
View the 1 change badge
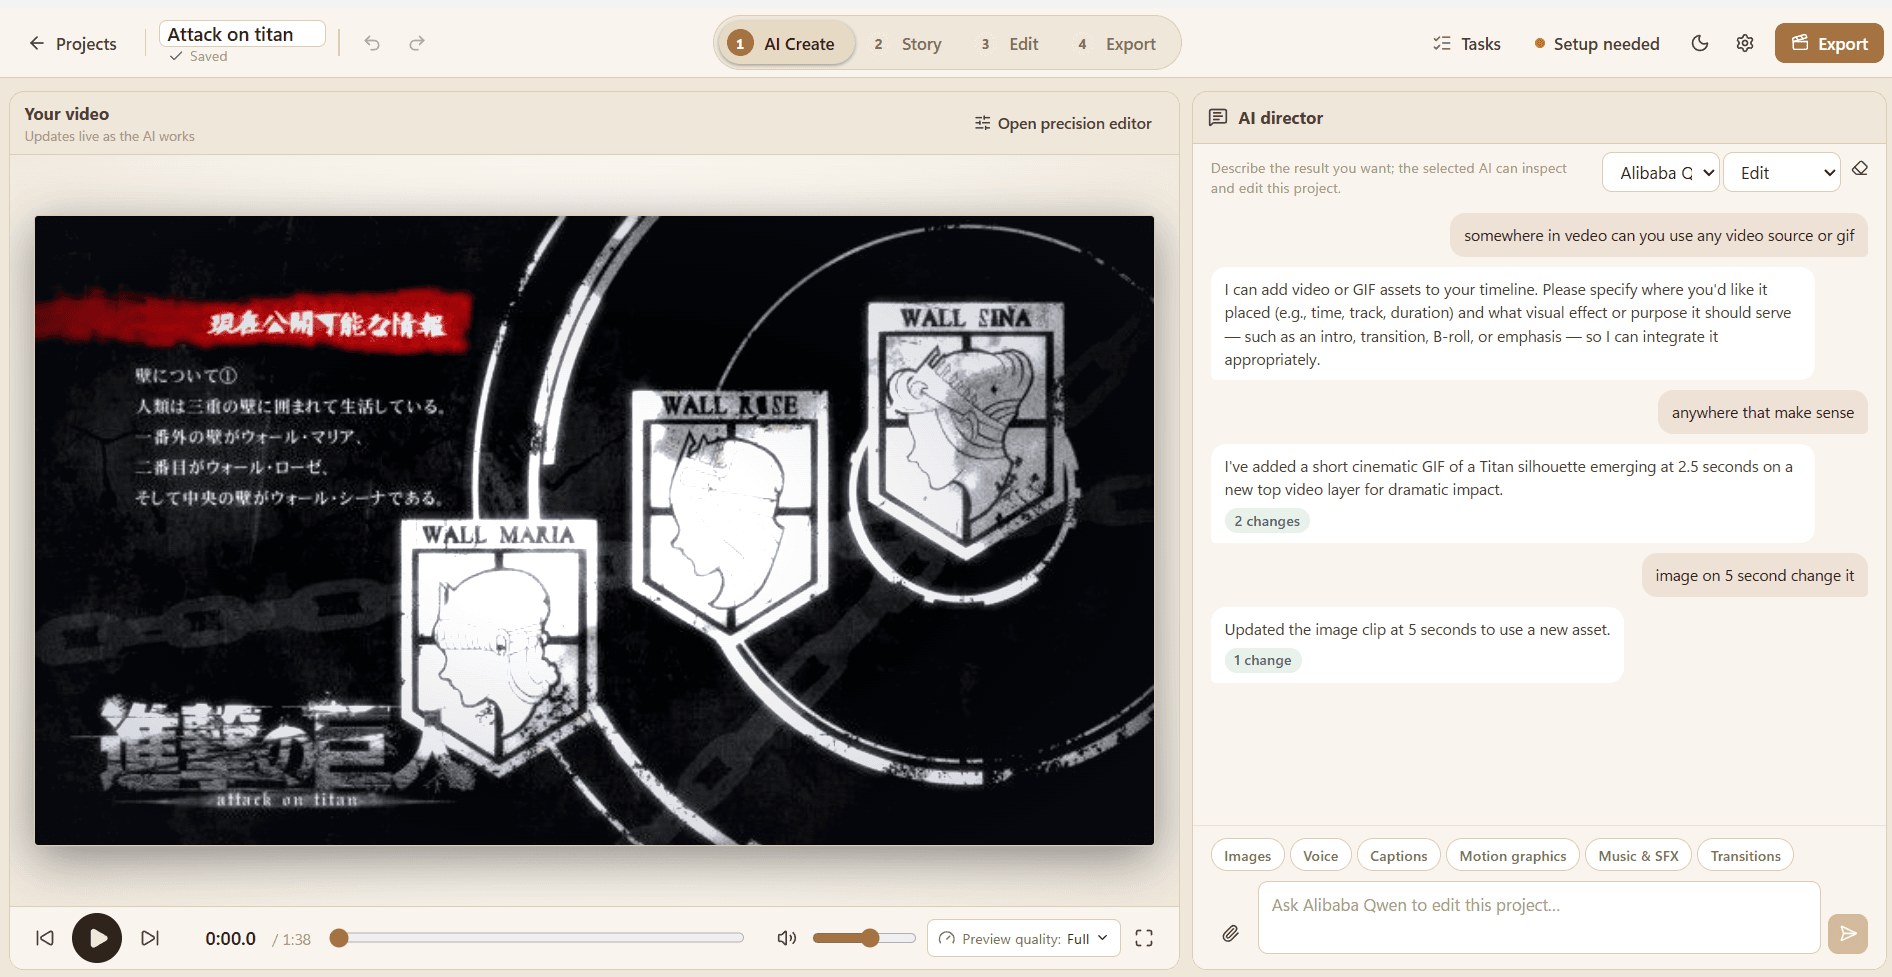tap(1263, 660)
